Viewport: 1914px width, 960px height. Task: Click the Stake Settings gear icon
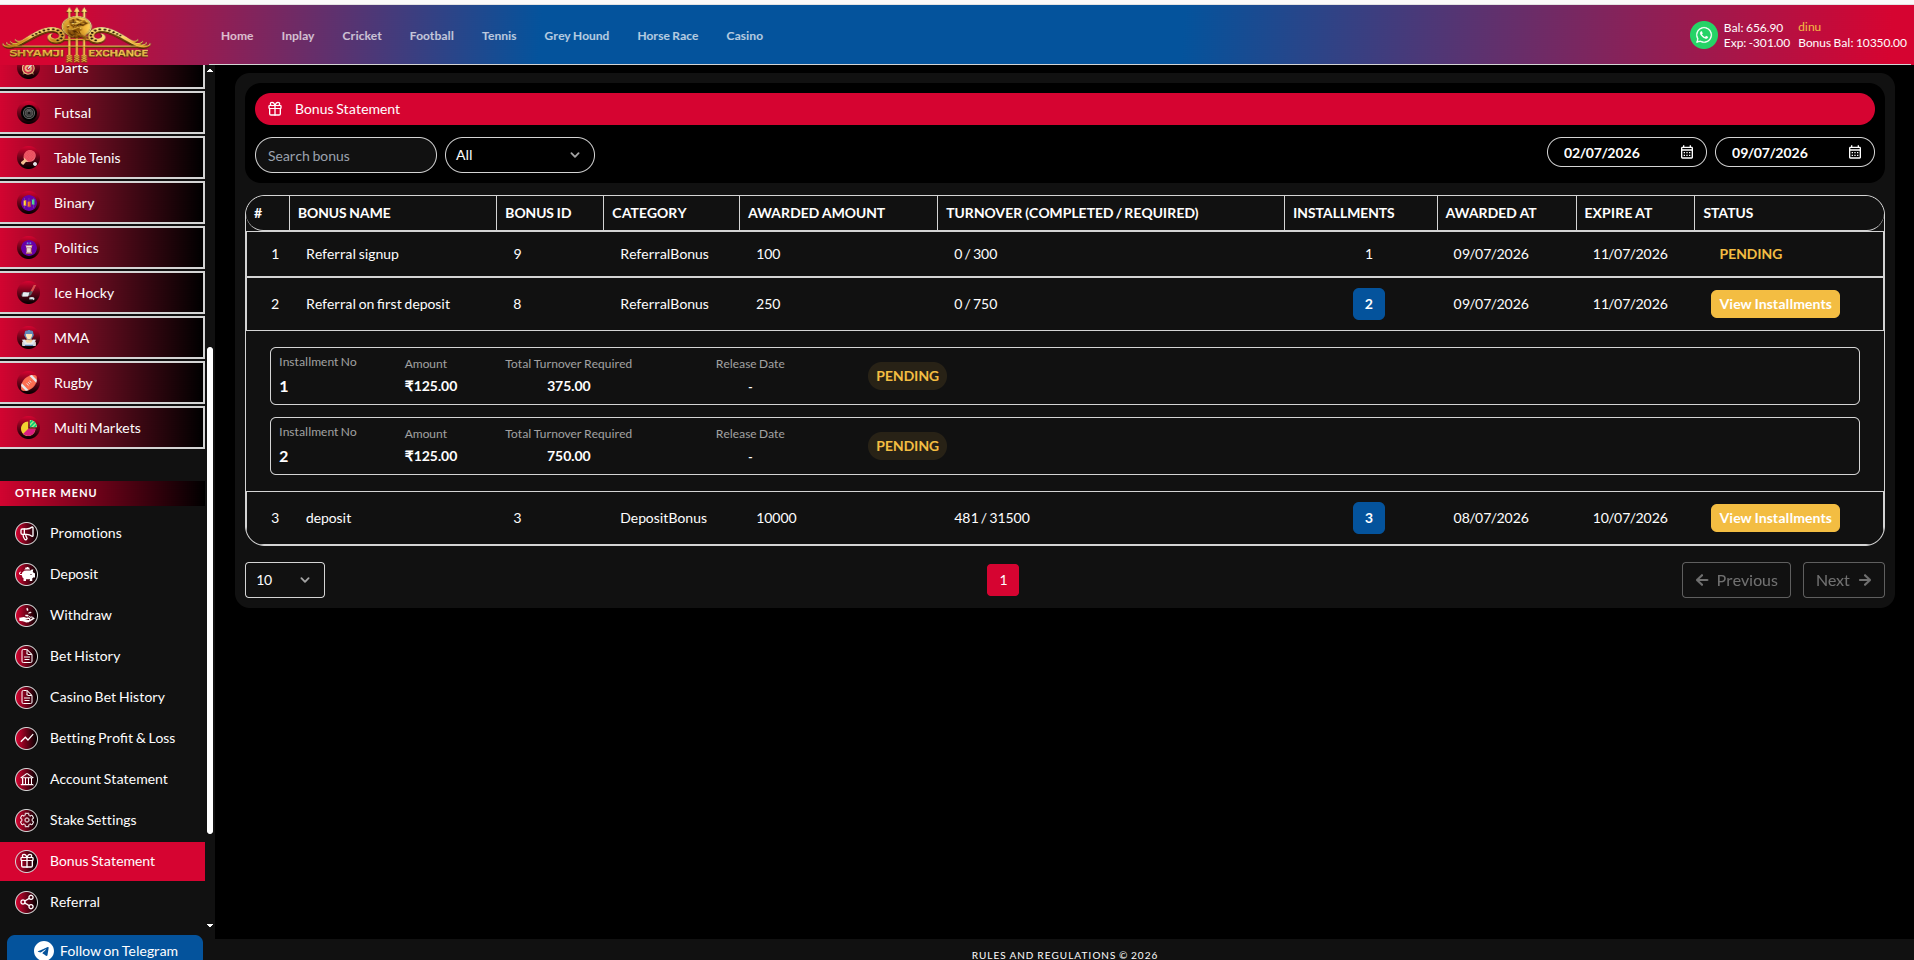[27, 820]
